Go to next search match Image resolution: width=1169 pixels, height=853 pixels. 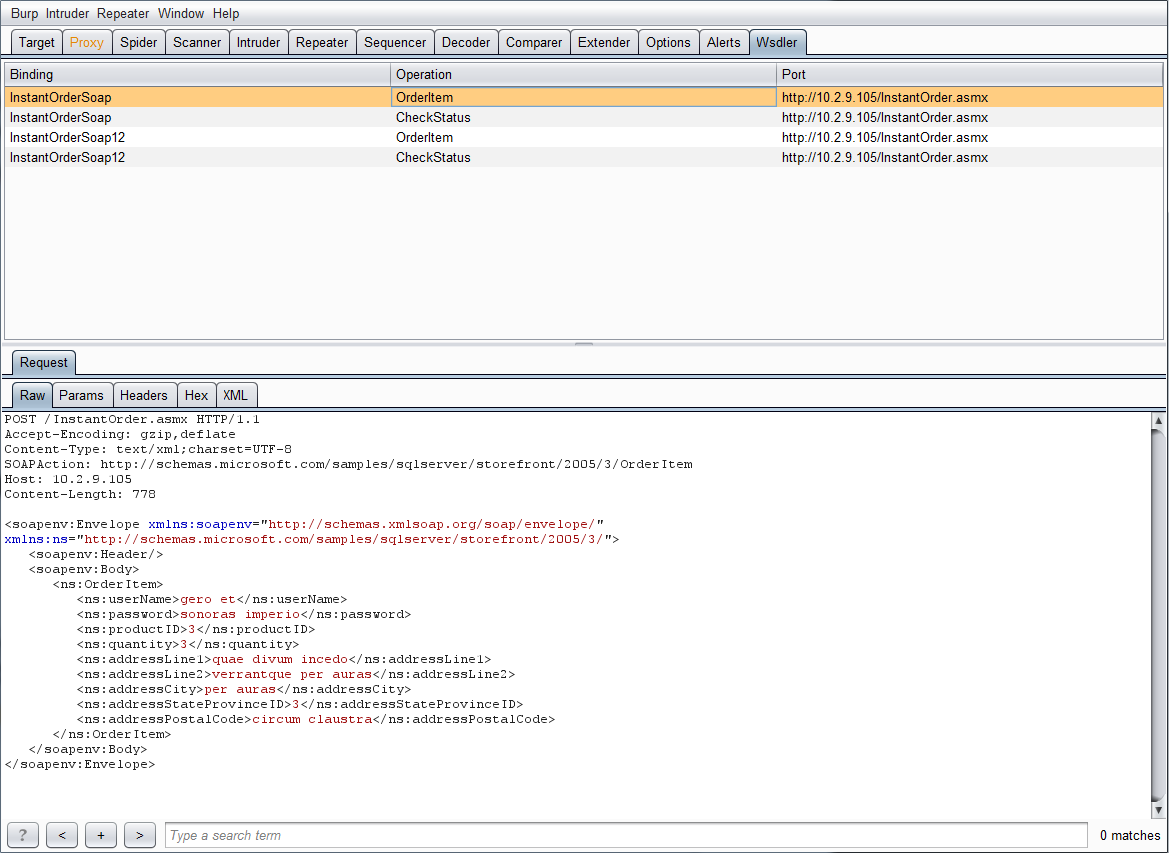click(139, 835)
